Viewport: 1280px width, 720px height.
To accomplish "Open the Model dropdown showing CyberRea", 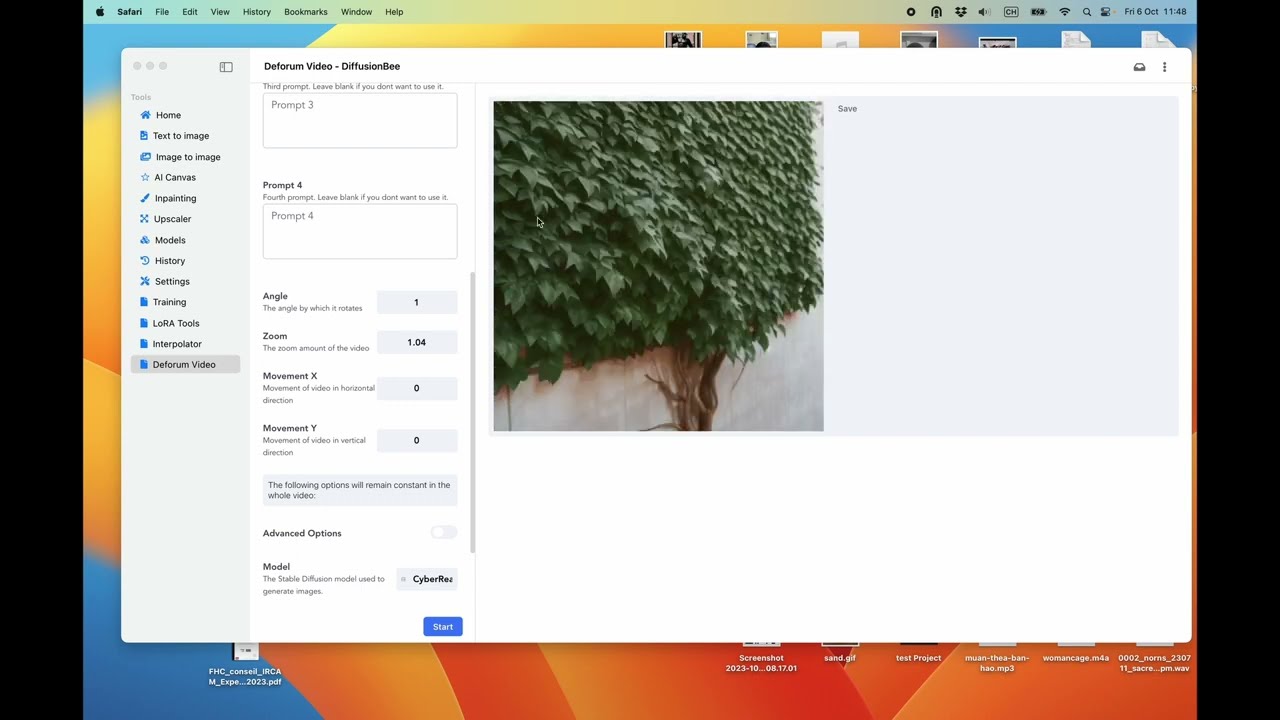I will coord(427,579).
